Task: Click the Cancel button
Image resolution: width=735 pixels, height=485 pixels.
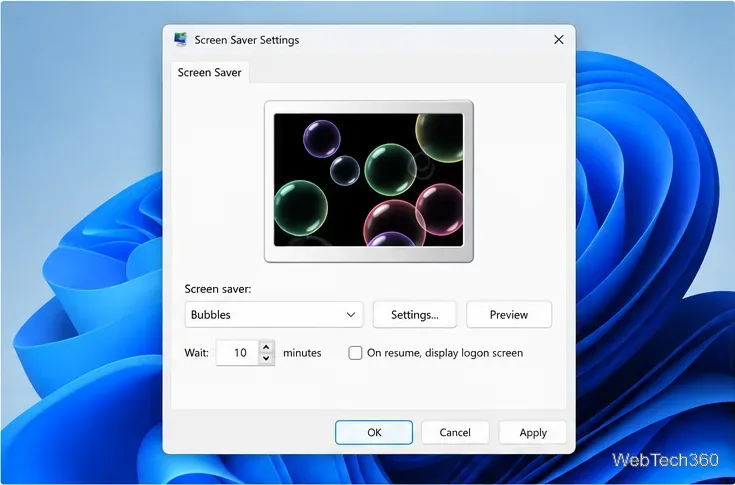Action: (455, 433)
